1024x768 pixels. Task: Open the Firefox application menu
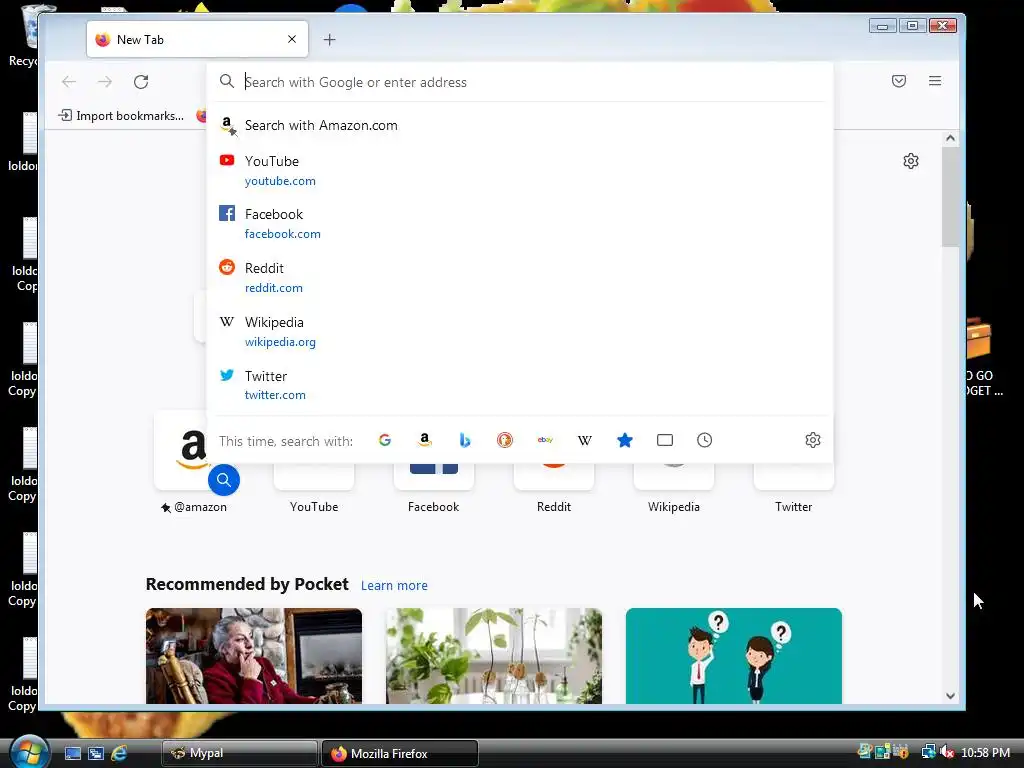pyautogui.click(x=935, y=81)
